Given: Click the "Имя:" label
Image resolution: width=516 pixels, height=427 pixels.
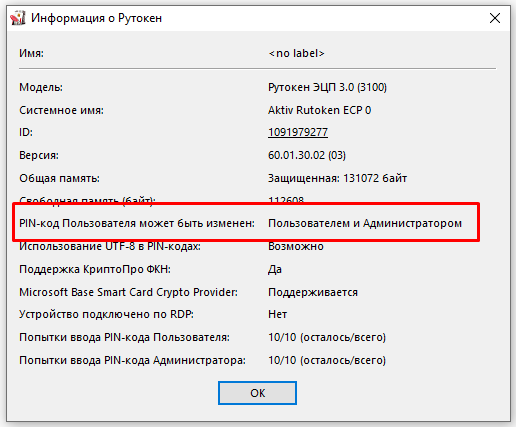Looking at the screenshot, I should click(31, 53).
